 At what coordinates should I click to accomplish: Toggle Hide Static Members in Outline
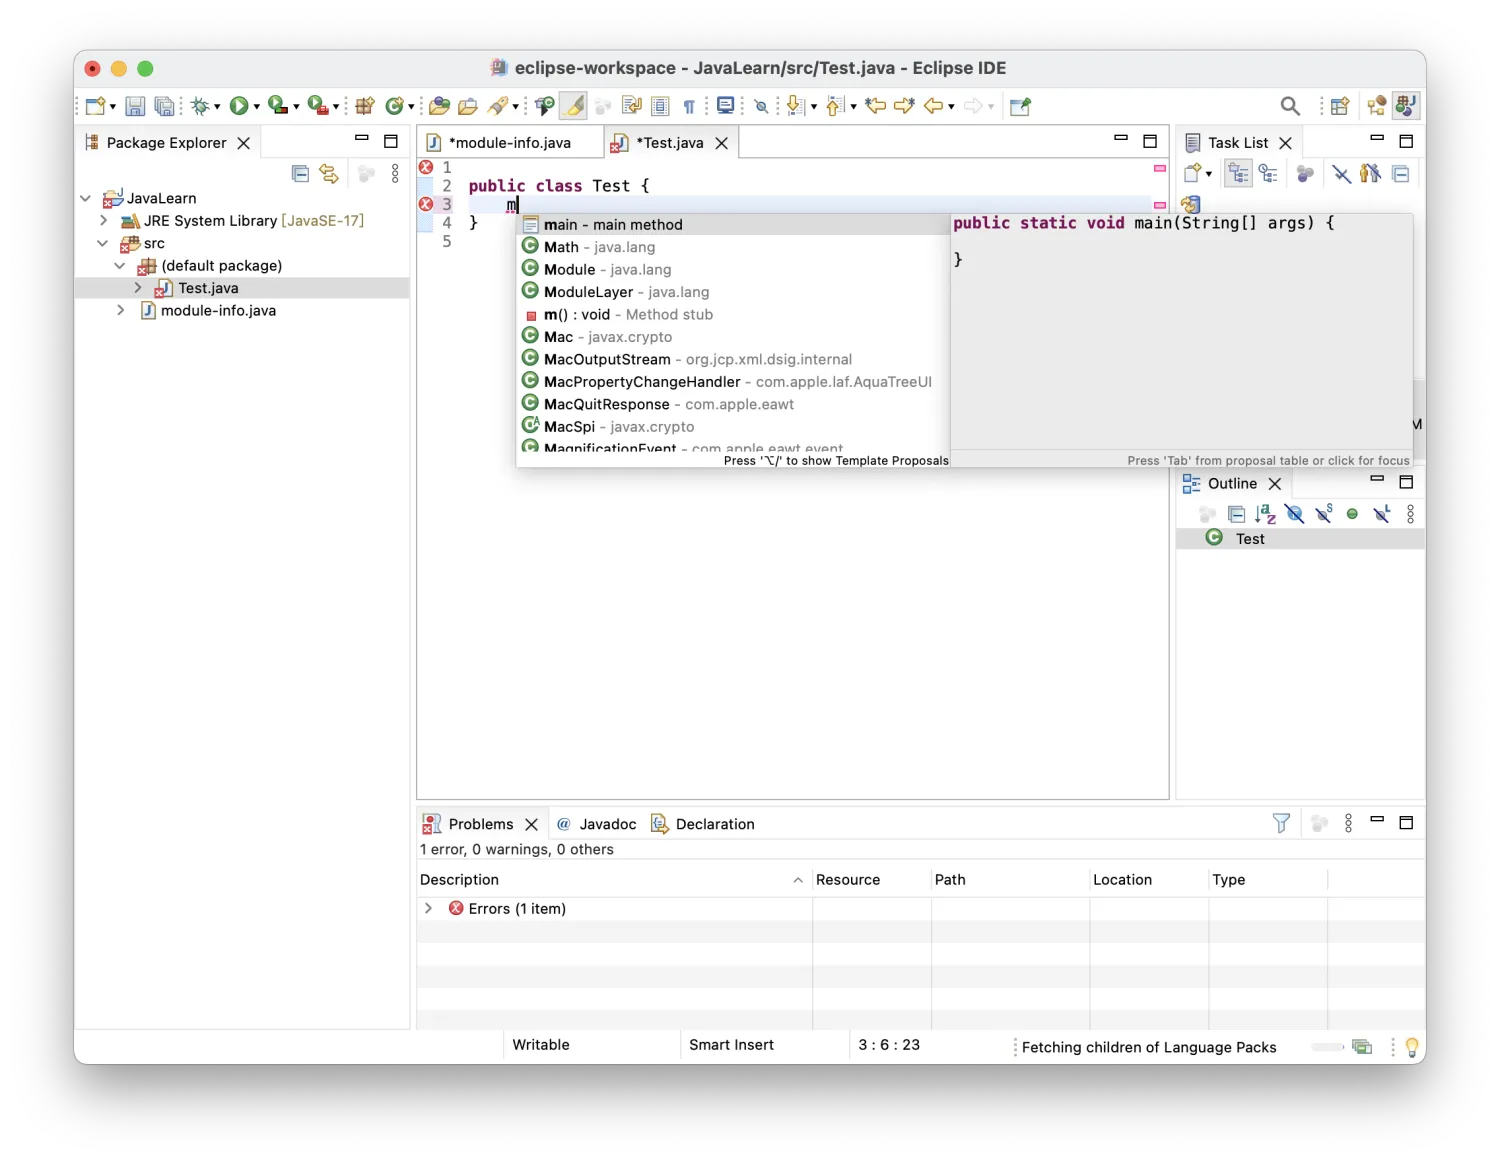1324,514
